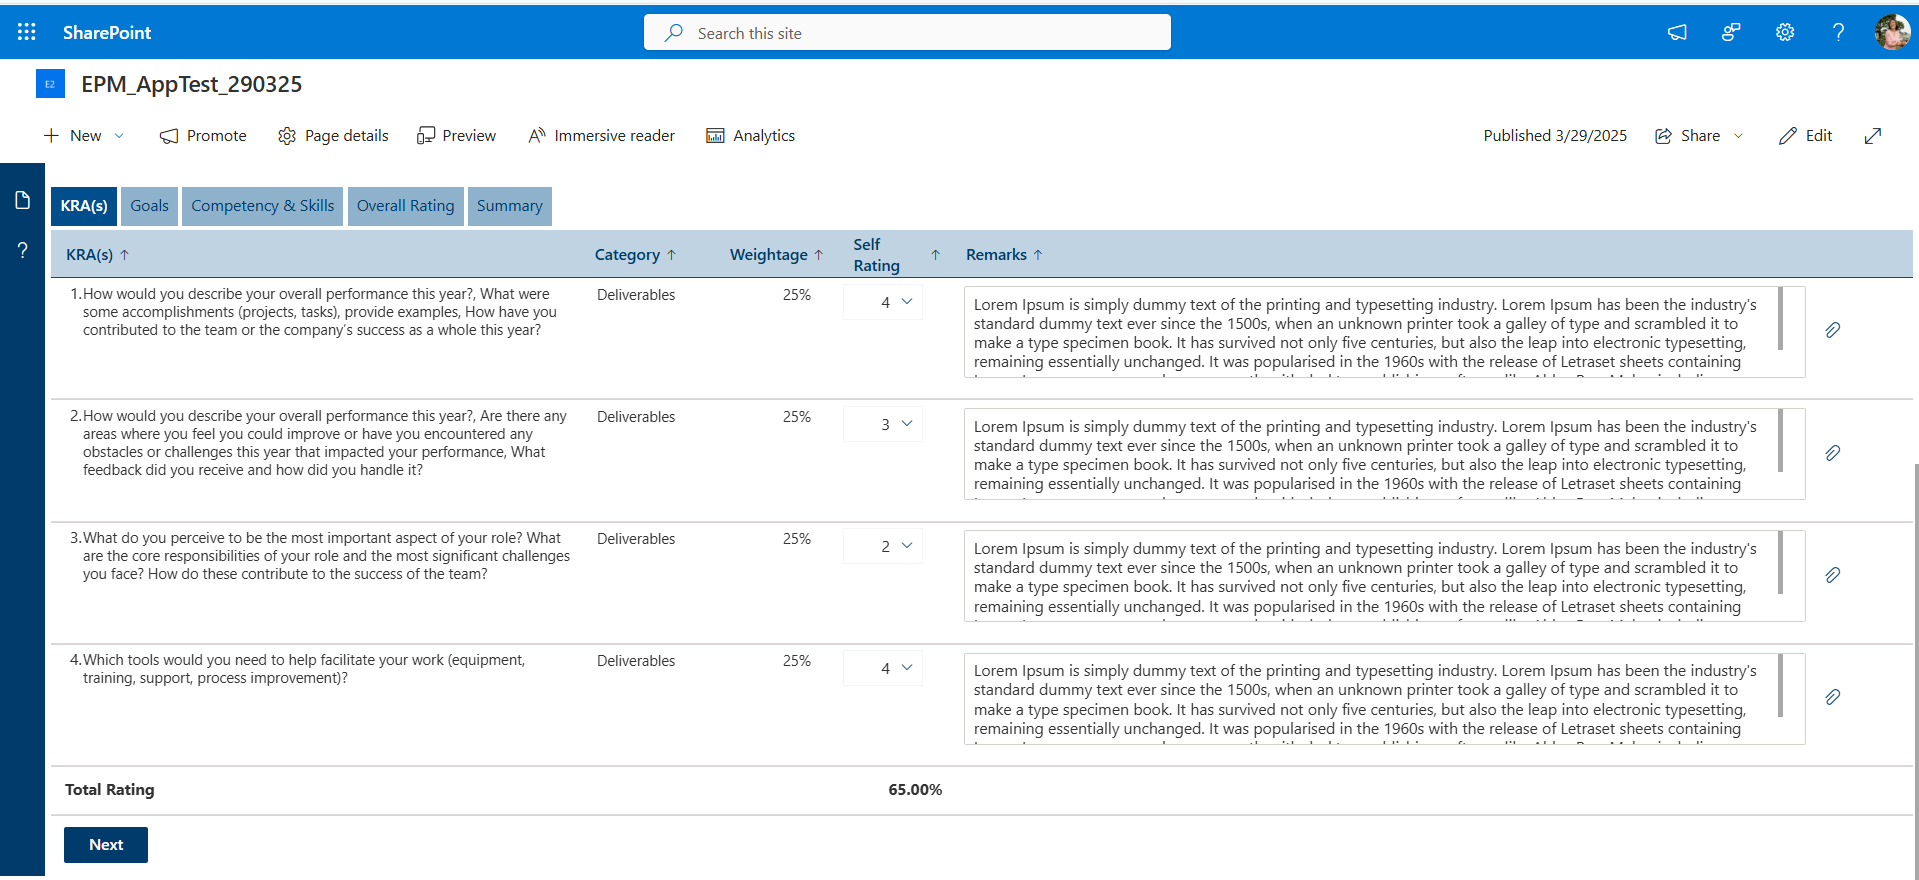
Task: Open the Help question mark in header
Action: coord(1838,32)
